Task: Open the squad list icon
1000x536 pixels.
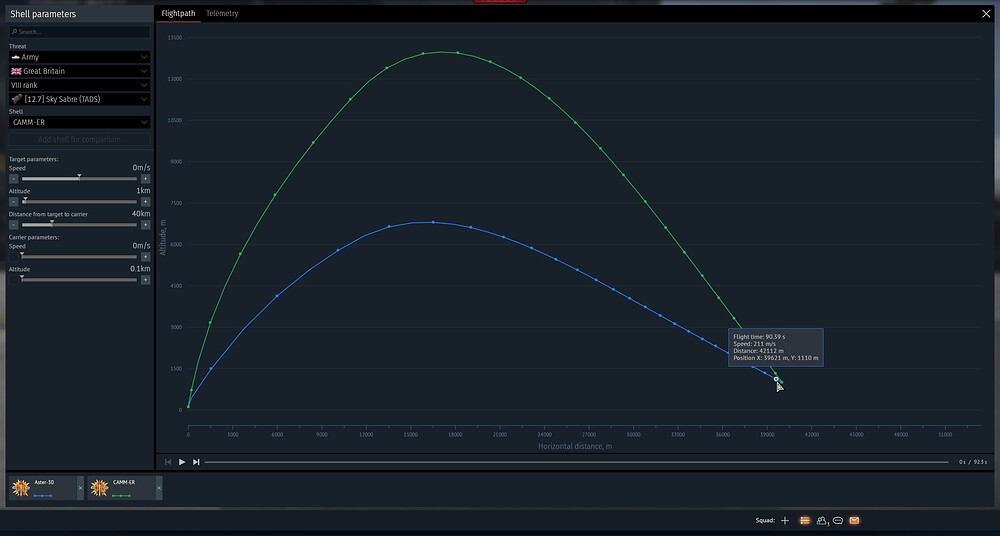Action: tap(805, 521)
